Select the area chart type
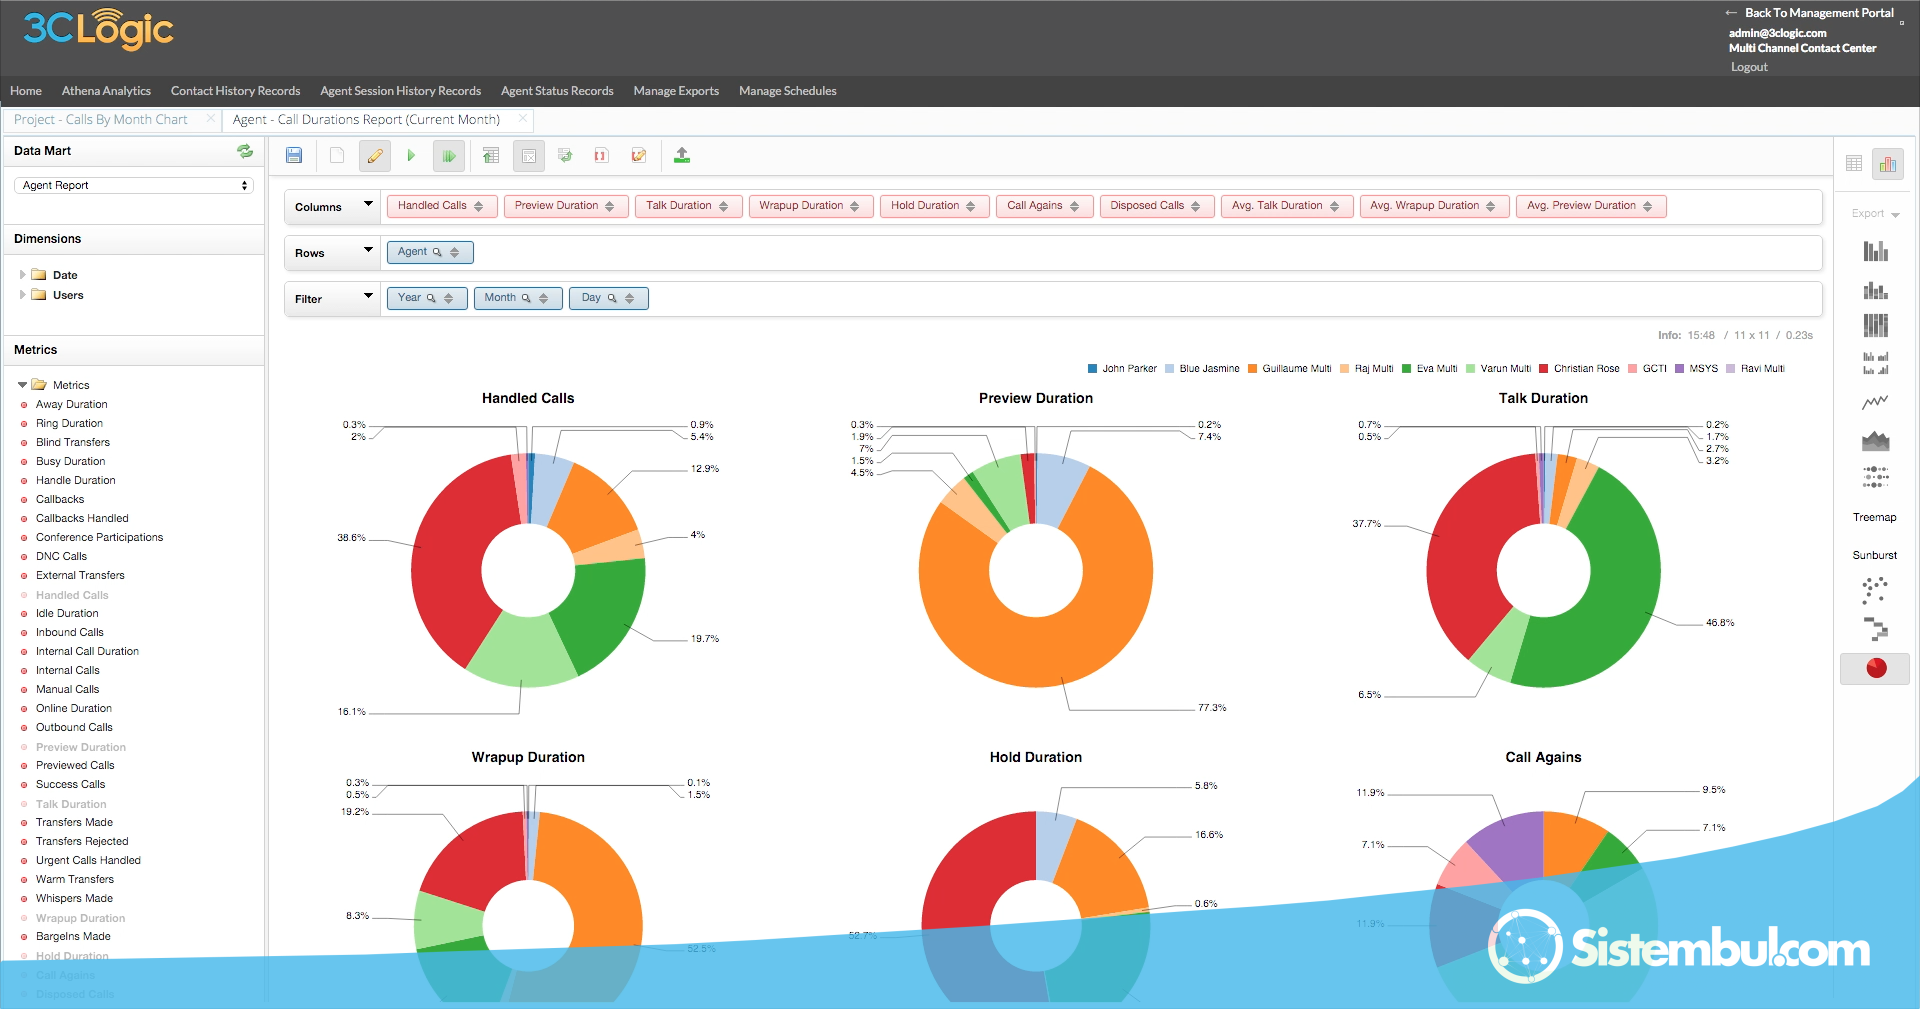 tap(1876, 440)
